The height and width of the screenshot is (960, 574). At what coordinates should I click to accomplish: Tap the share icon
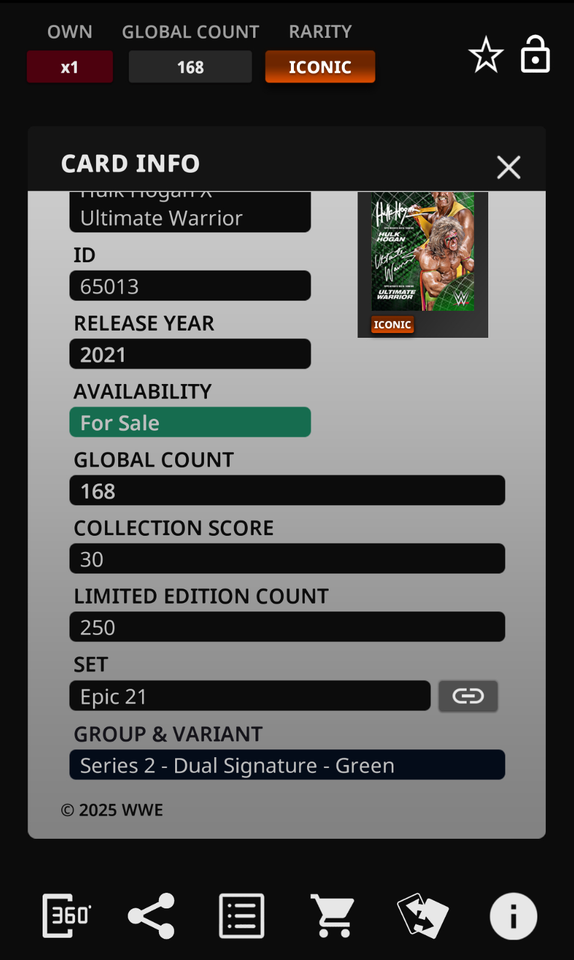(151, 916)
